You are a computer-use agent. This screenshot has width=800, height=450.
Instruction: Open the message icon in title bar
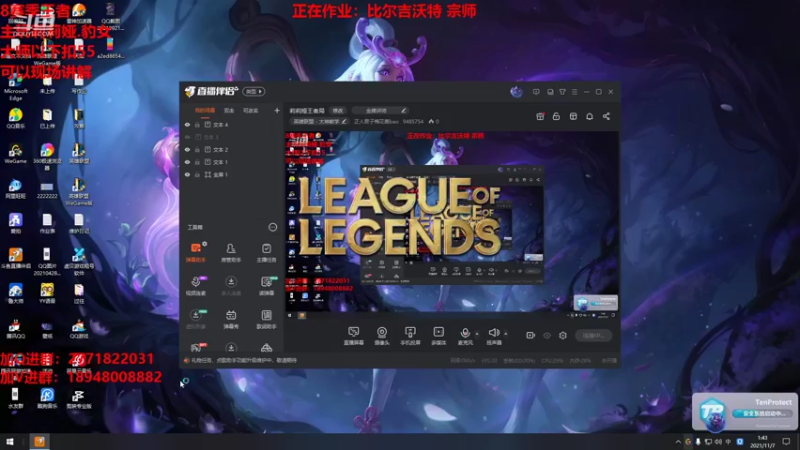tap(536, 92)
